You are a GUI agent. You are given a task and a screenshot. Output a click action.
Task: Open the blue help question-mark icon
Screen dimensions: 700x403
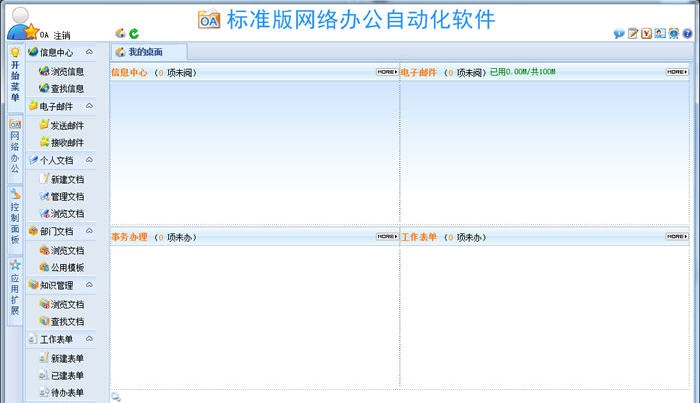[x=688, y=33]
